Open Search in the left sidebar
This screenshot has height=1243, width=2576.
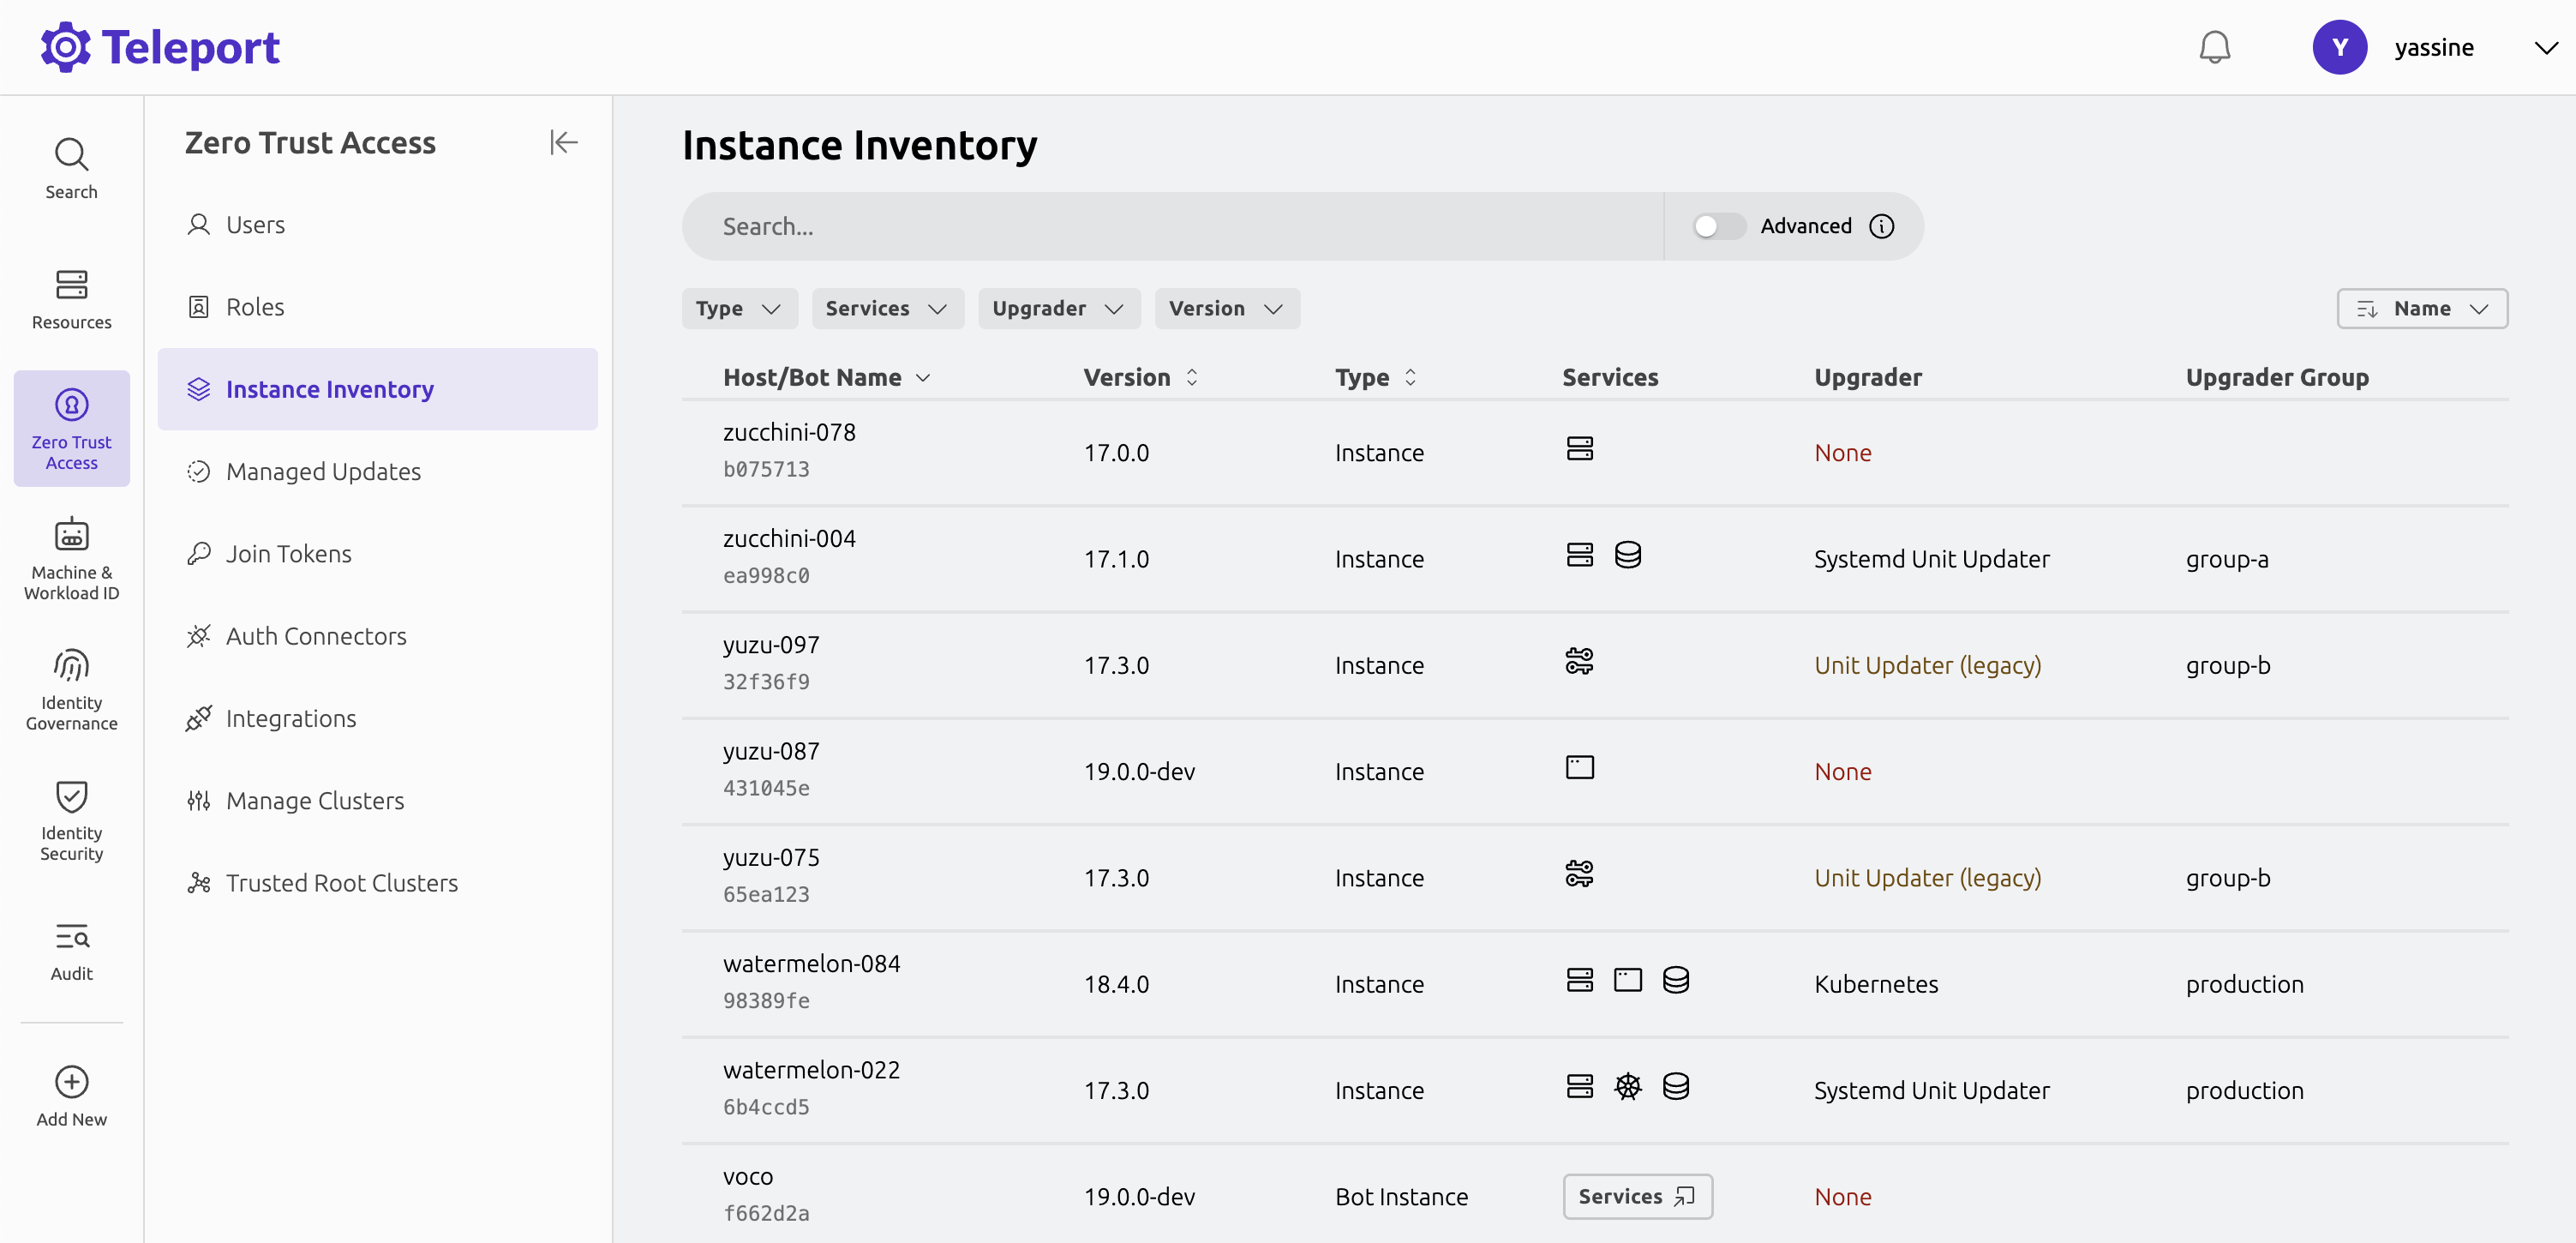pos(71,168)
